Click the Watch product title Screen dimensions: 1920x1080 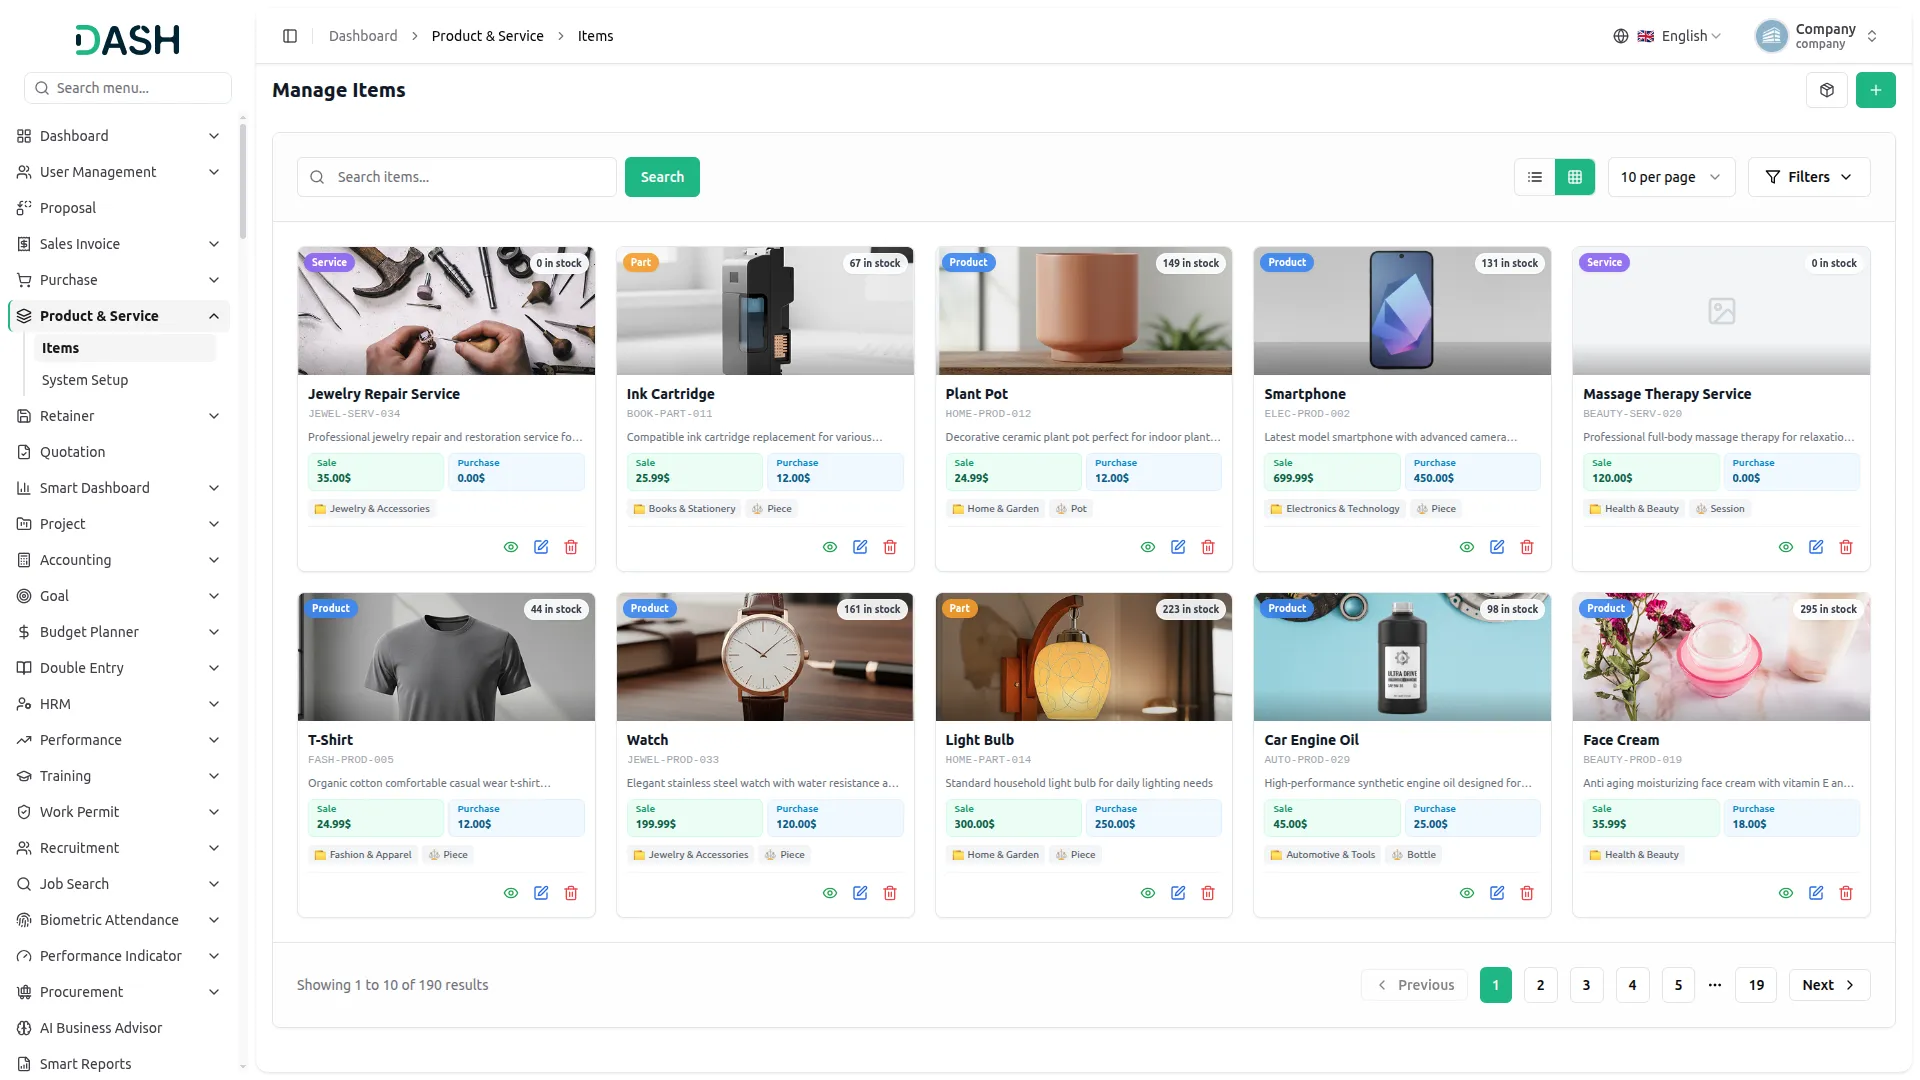(x=647, y=740)
